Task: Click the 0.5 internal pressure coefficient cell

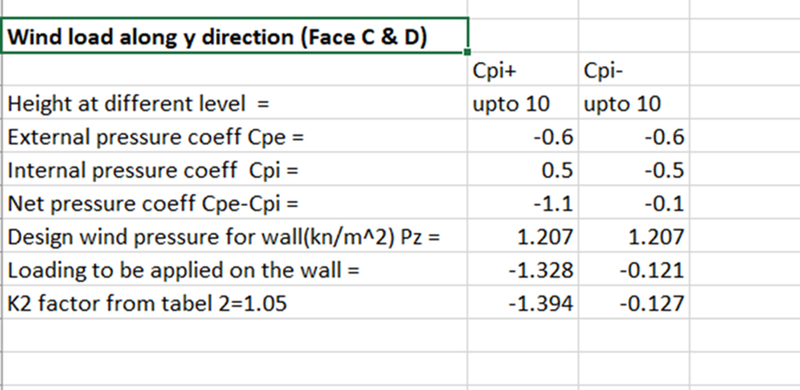Action: 522,169
